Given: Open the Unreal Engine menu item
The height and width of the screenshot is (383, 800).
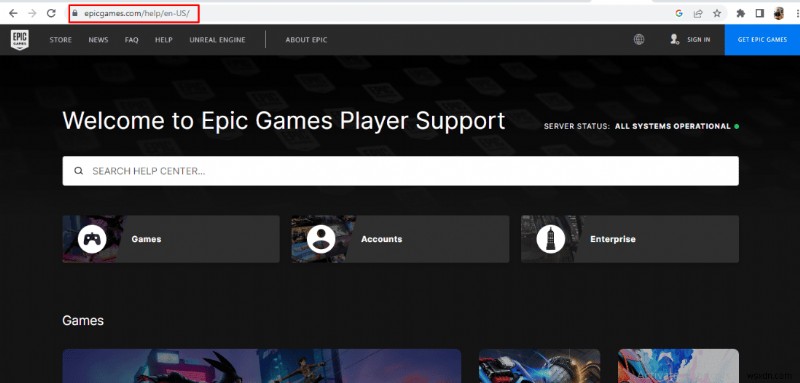Looking at the screenshot, I should point(217,40).
